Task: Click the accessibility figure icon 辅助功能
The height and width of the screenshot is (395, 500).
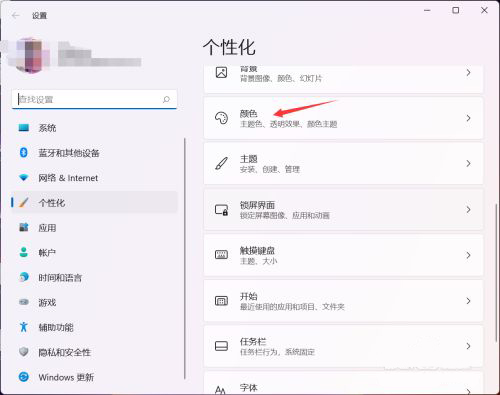Action: (24, 327)
